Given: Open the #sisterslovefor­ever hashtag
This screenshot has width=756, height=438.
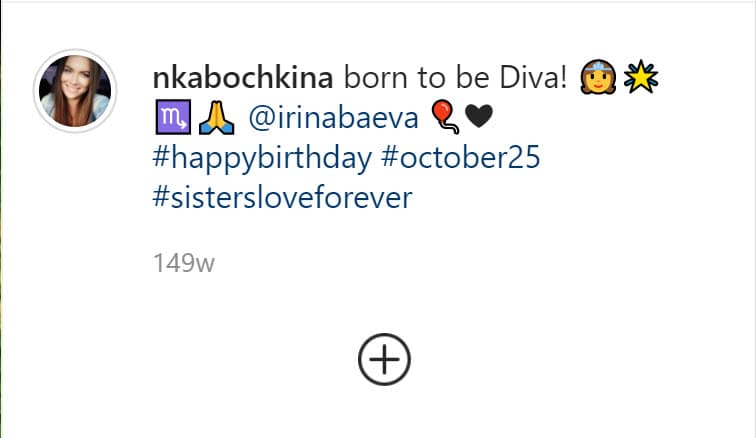Looking at the screenshot, I should 283,198.
